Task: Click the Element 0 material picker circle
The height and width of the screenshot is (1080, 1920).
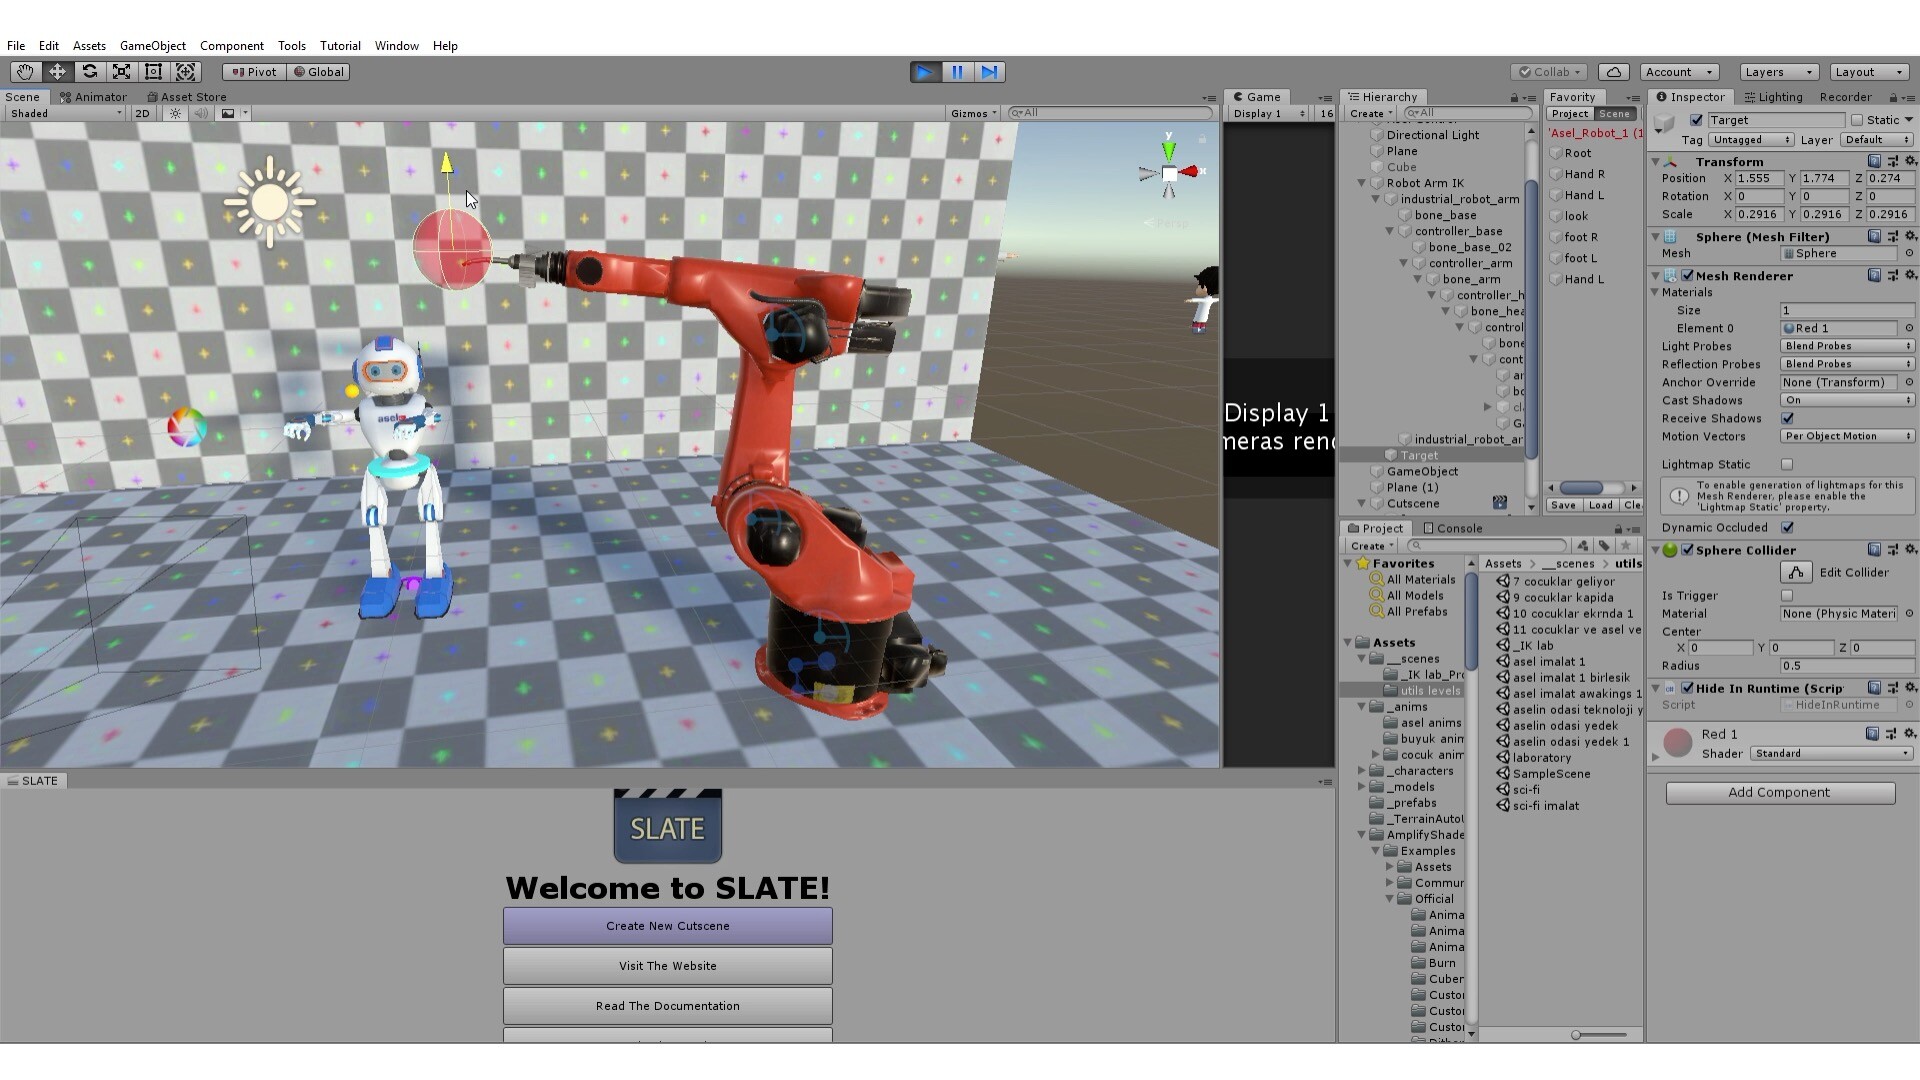Action: [x=1909, y=328]
